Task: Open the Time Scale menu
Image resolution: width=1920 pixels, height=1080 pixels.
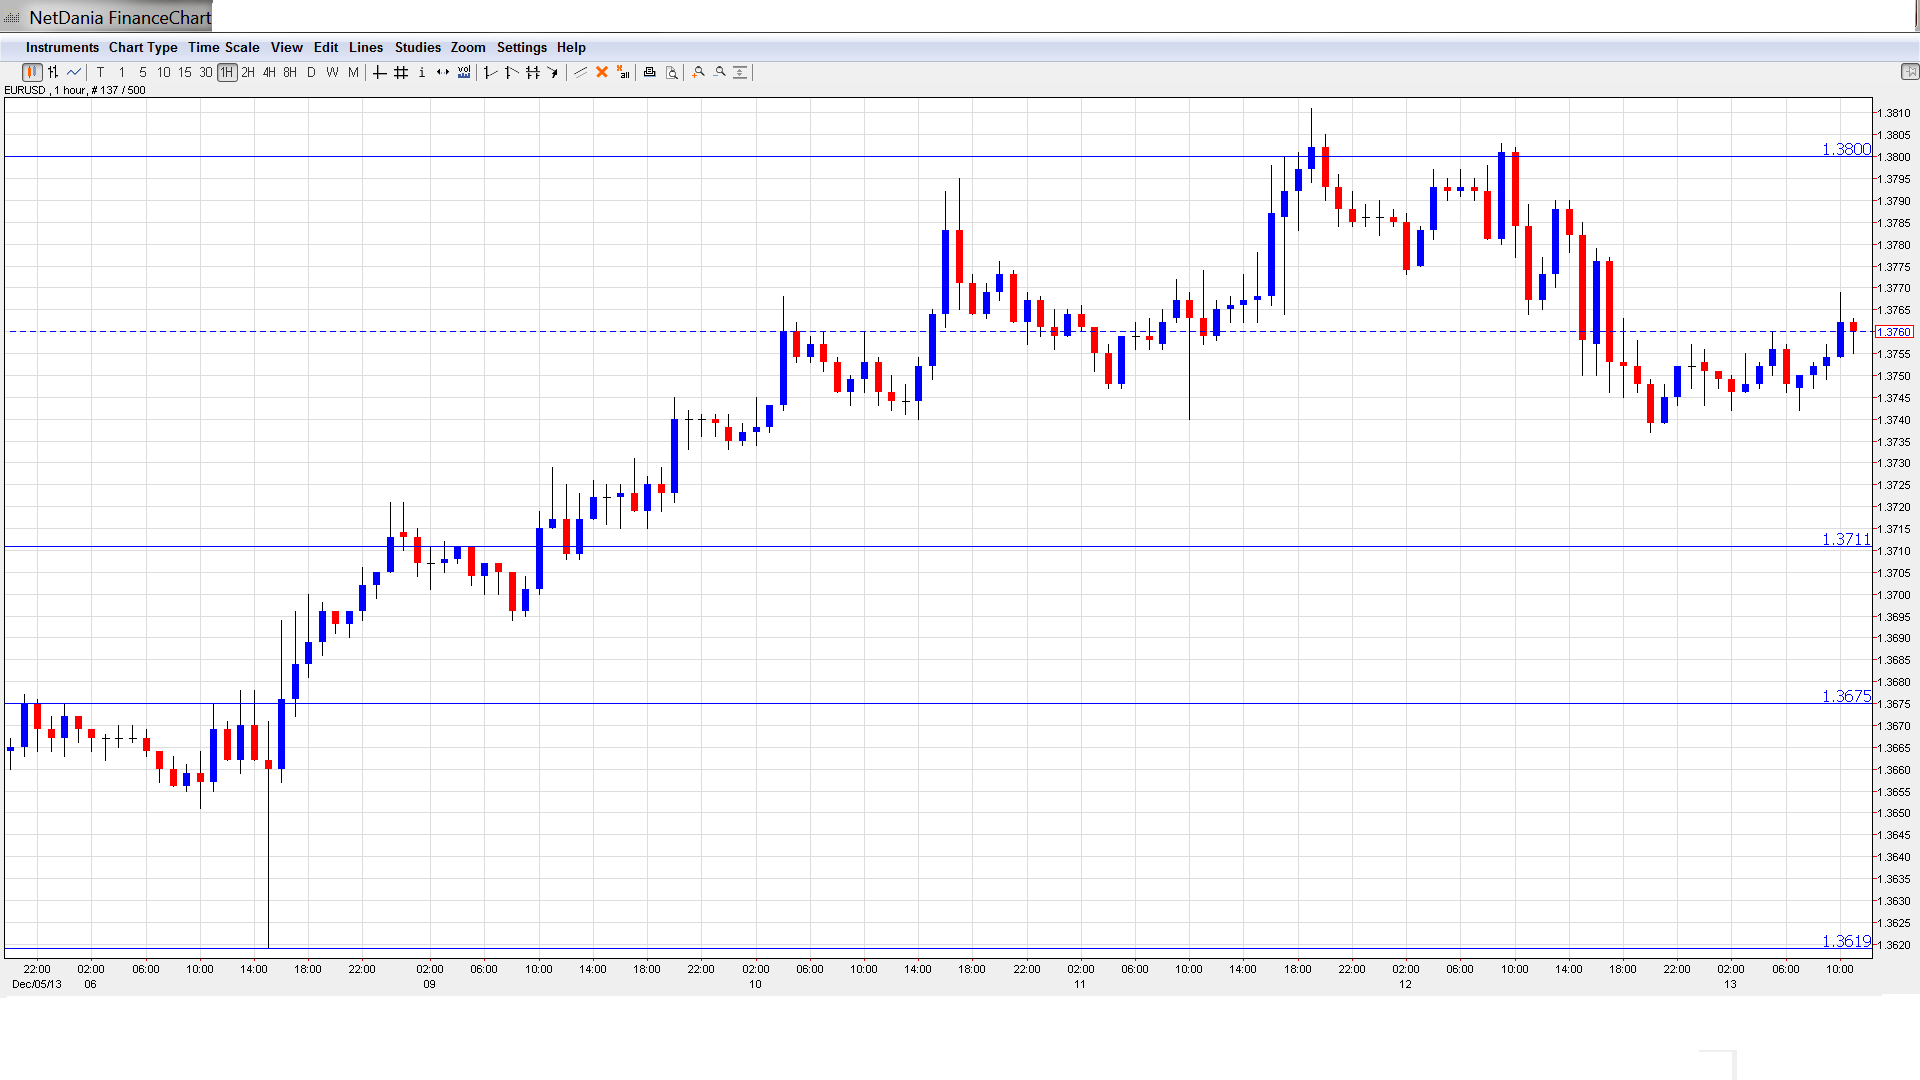Action: (x=223, y=47)
